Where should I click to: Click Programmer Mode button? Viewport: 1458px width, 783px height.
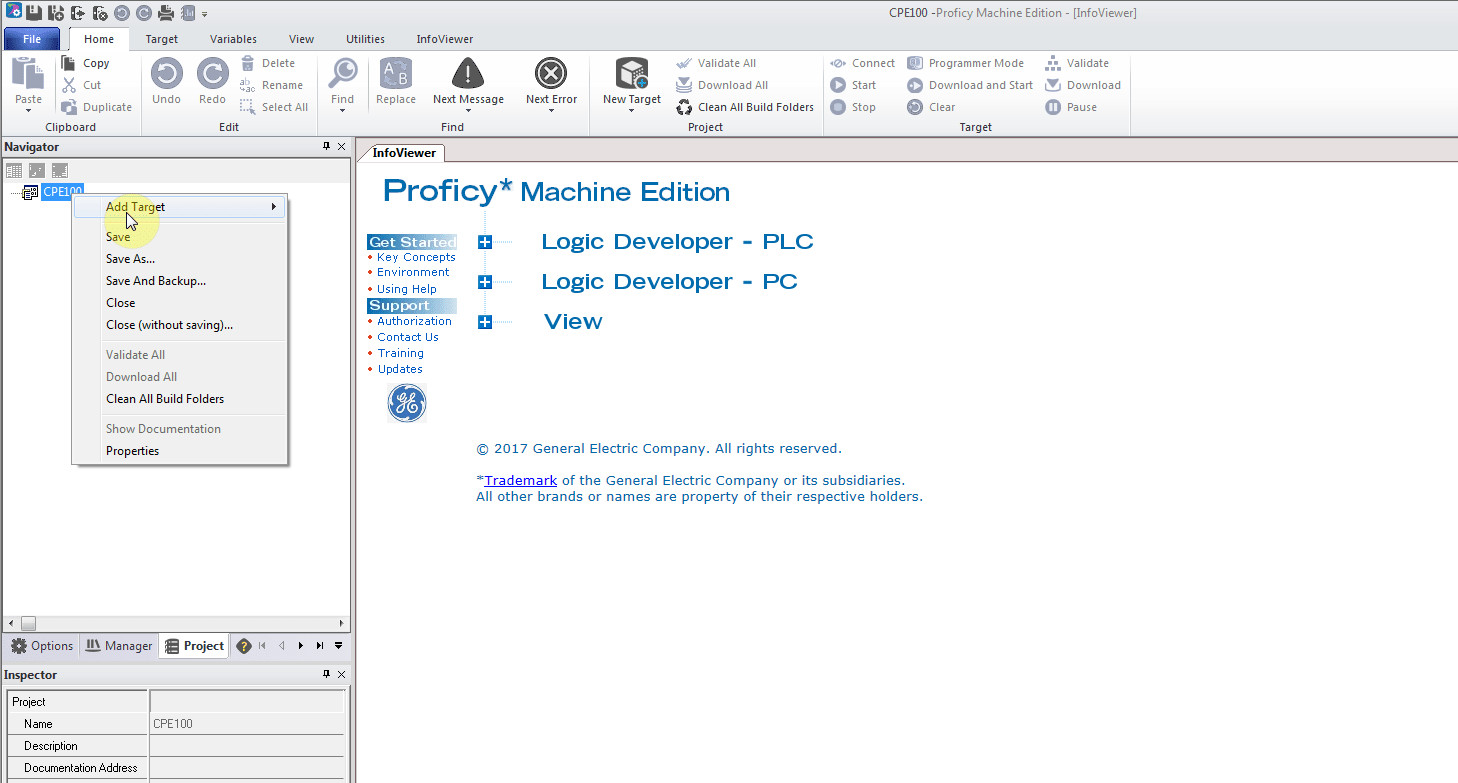[x=966, y=63]
